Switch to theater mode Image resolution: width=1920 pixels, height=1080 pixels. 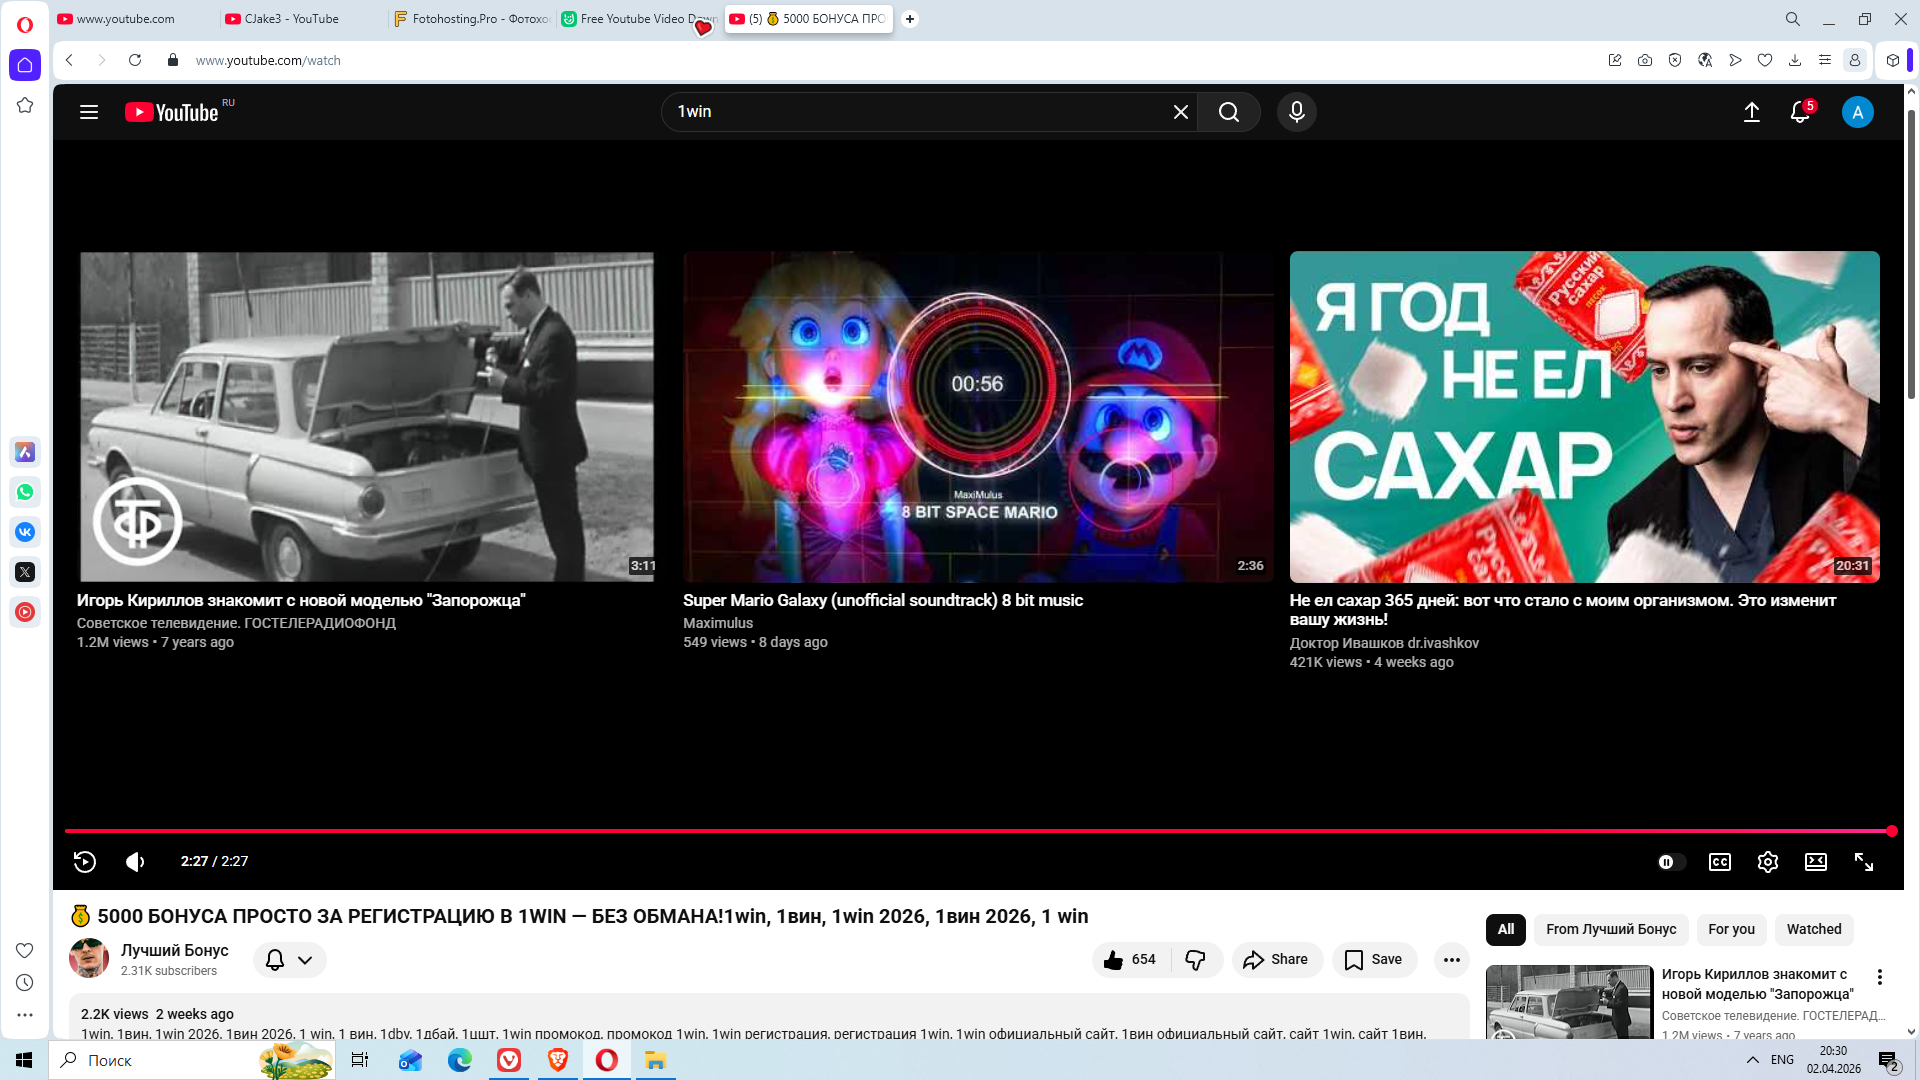point(1815,862)
